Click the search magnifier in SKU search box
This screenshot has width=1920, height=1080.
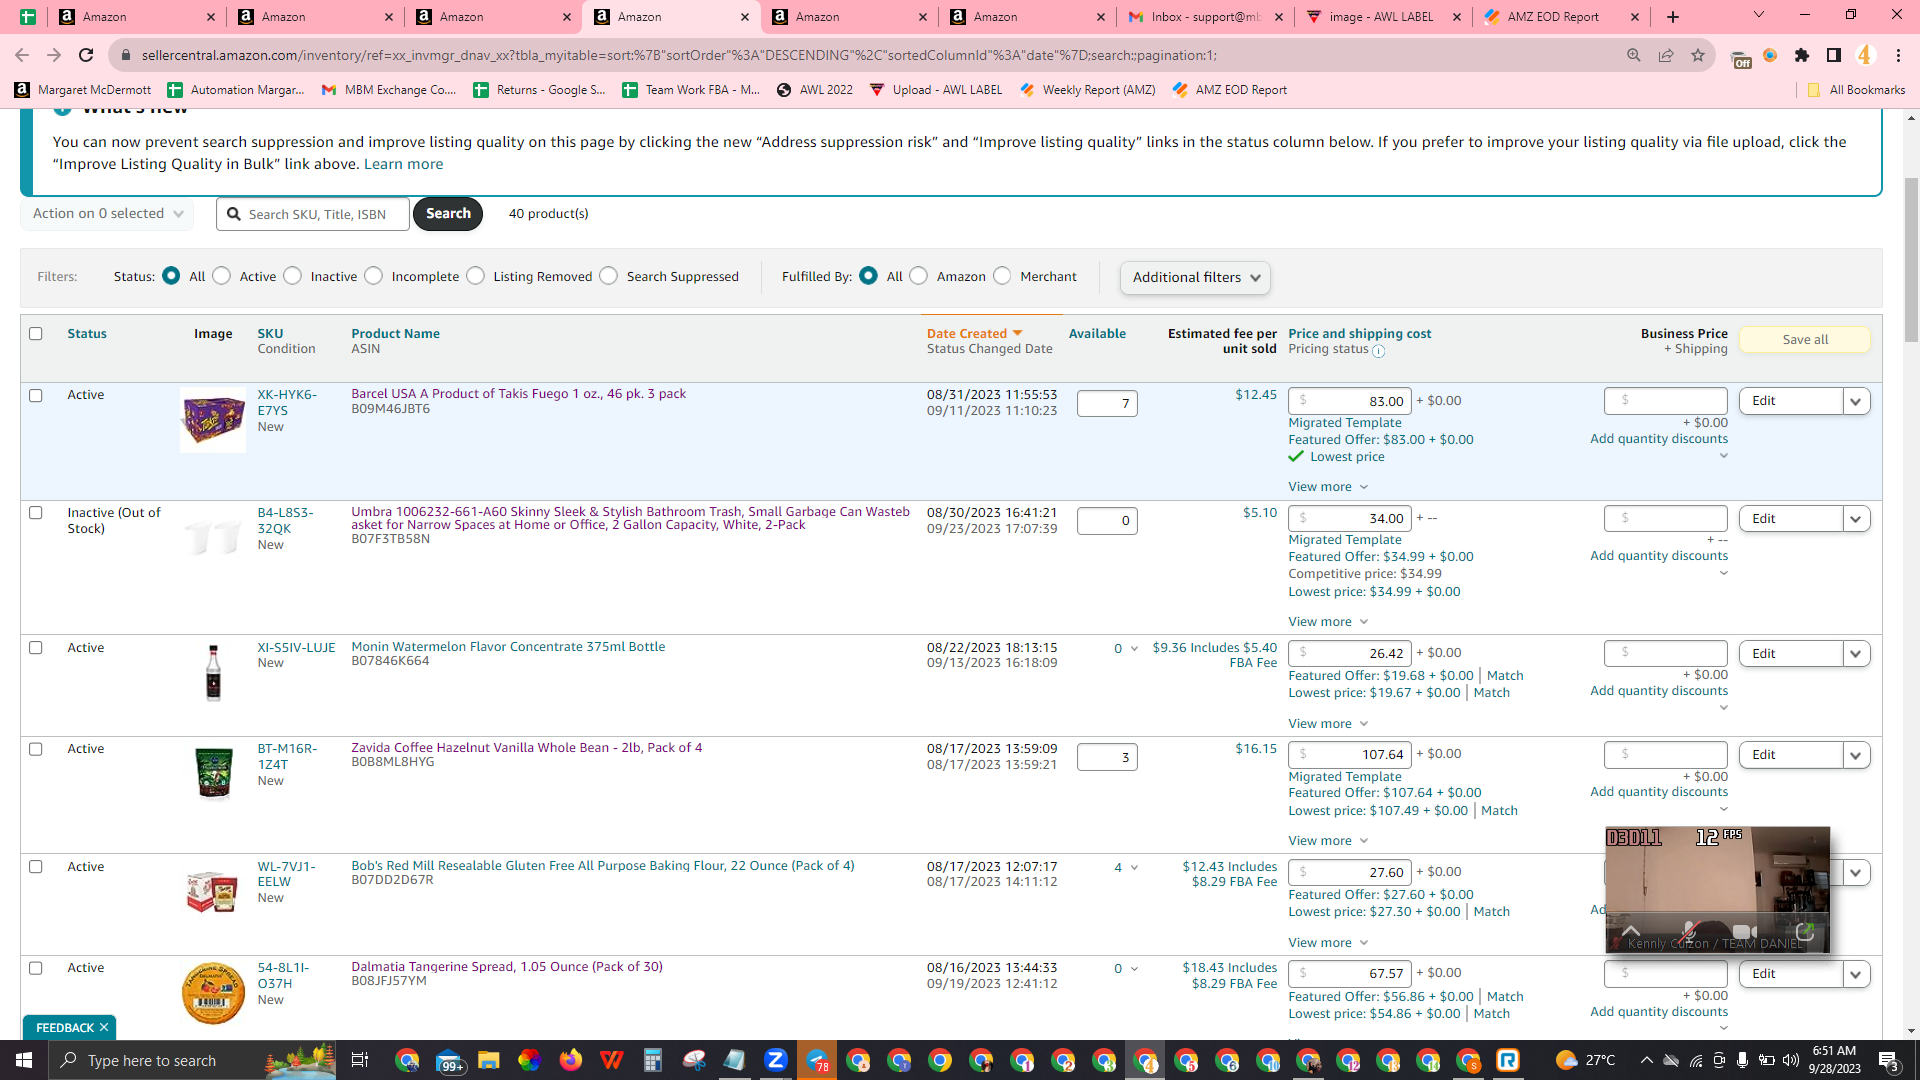tap(234, 214)
